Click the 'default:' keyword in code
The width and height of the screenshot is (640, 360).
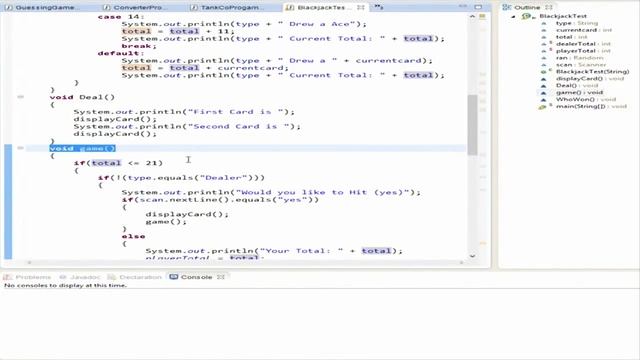(x=121, y=53)
